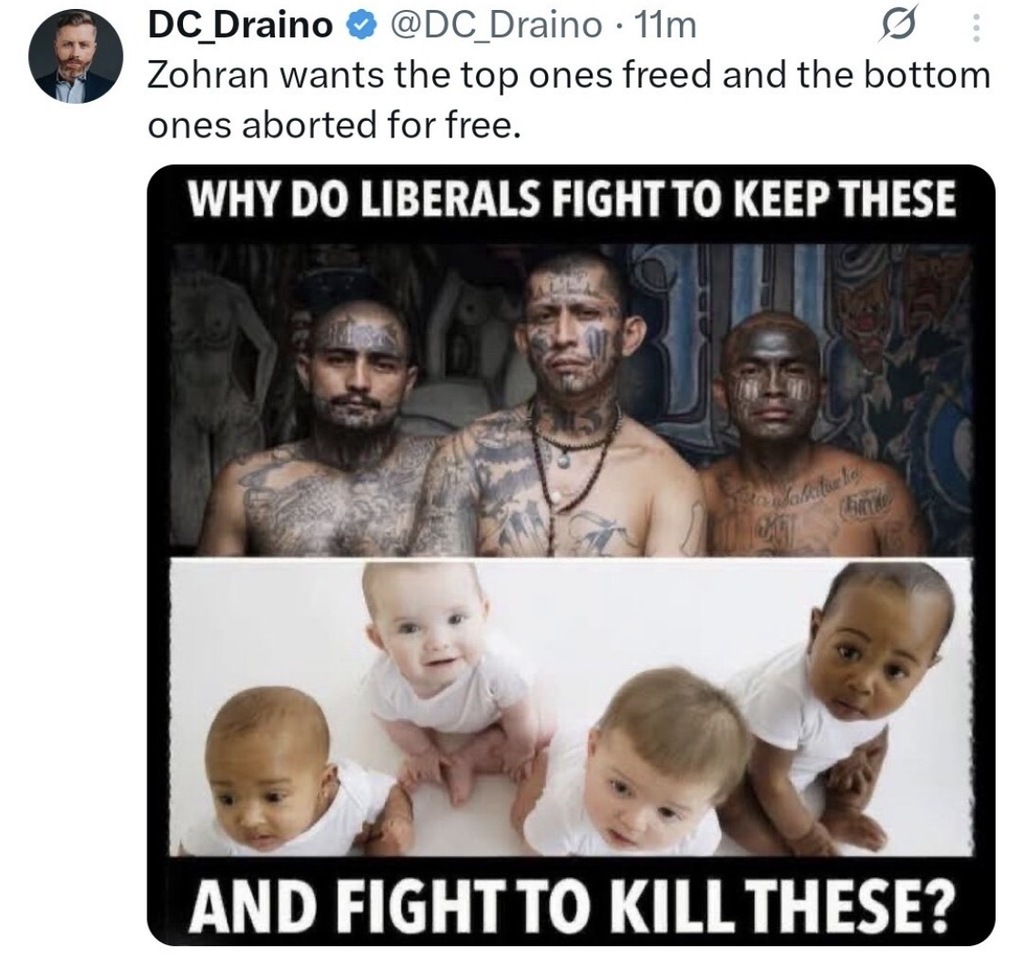Click the DC_Draino display name
This screenshot has width=1024, height=967.
pos(240,26)
